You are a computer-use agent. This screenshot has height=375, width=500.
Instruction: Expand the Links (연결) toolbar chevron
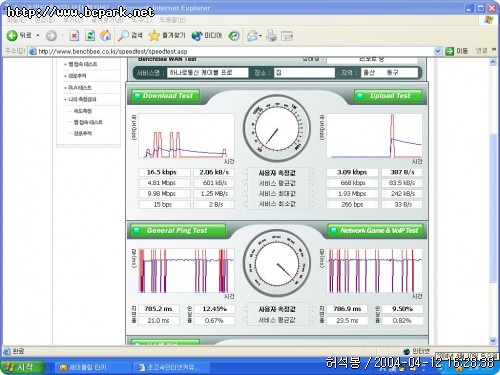[x=494, y=50]
